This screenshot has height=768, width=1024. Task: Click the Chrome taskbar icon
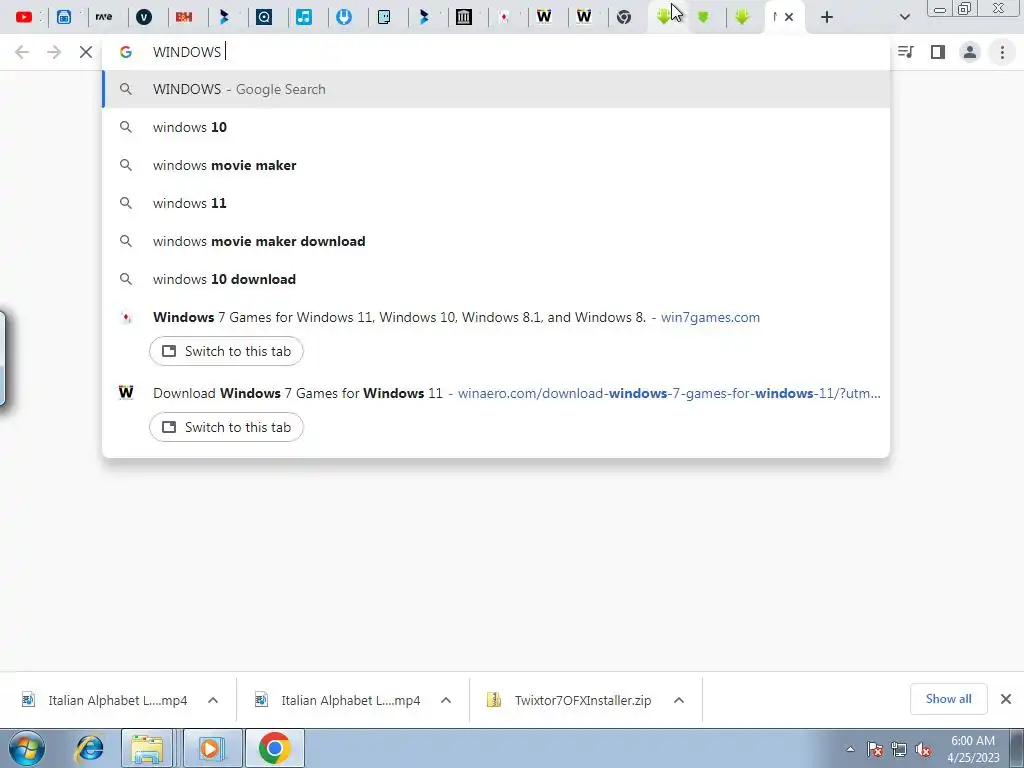click(274, 748)
